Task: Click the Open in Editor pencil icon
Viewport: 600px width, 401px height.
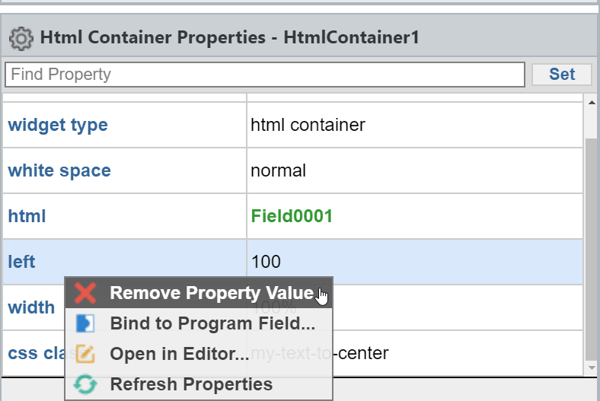Action: [x=85, y=354]
